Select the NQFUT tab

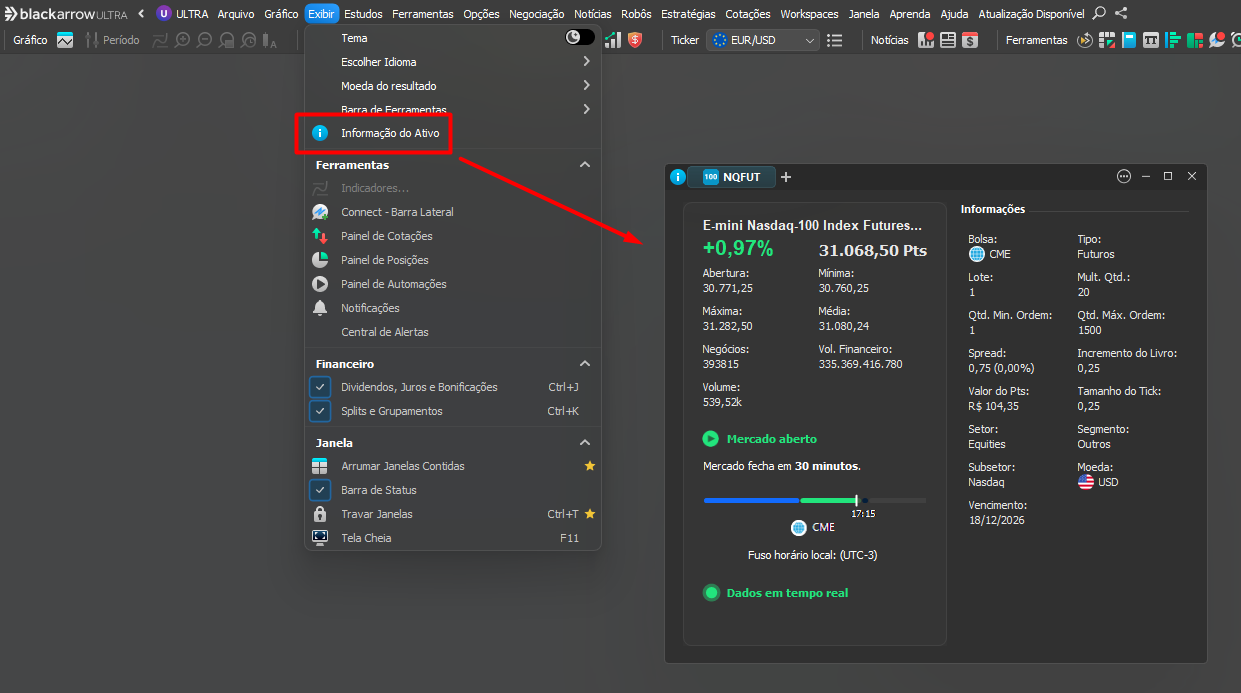point(731,177)
